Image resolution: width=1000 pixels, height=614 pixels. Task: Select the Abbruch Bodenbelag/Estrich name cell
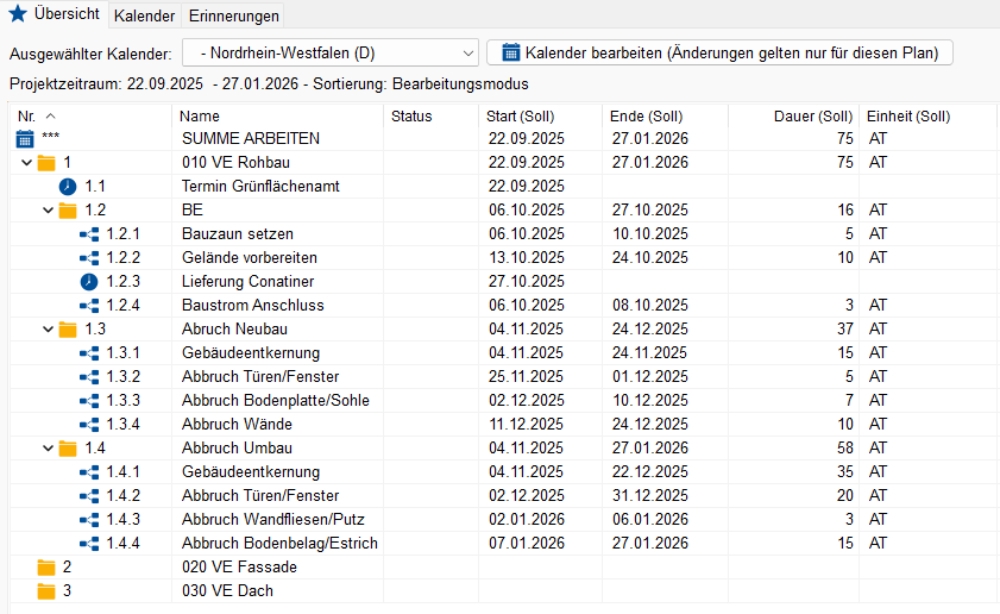click(277, 543)
